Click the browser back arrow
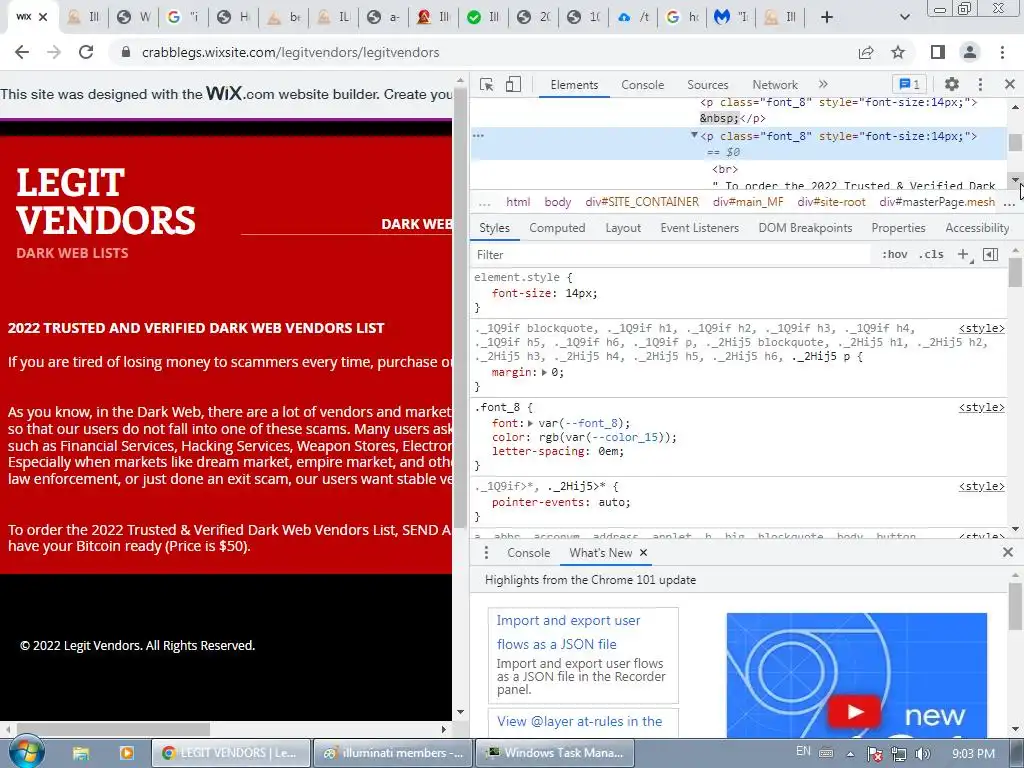The height and width of the screenshot is (768, 1024). pos(22,52)
